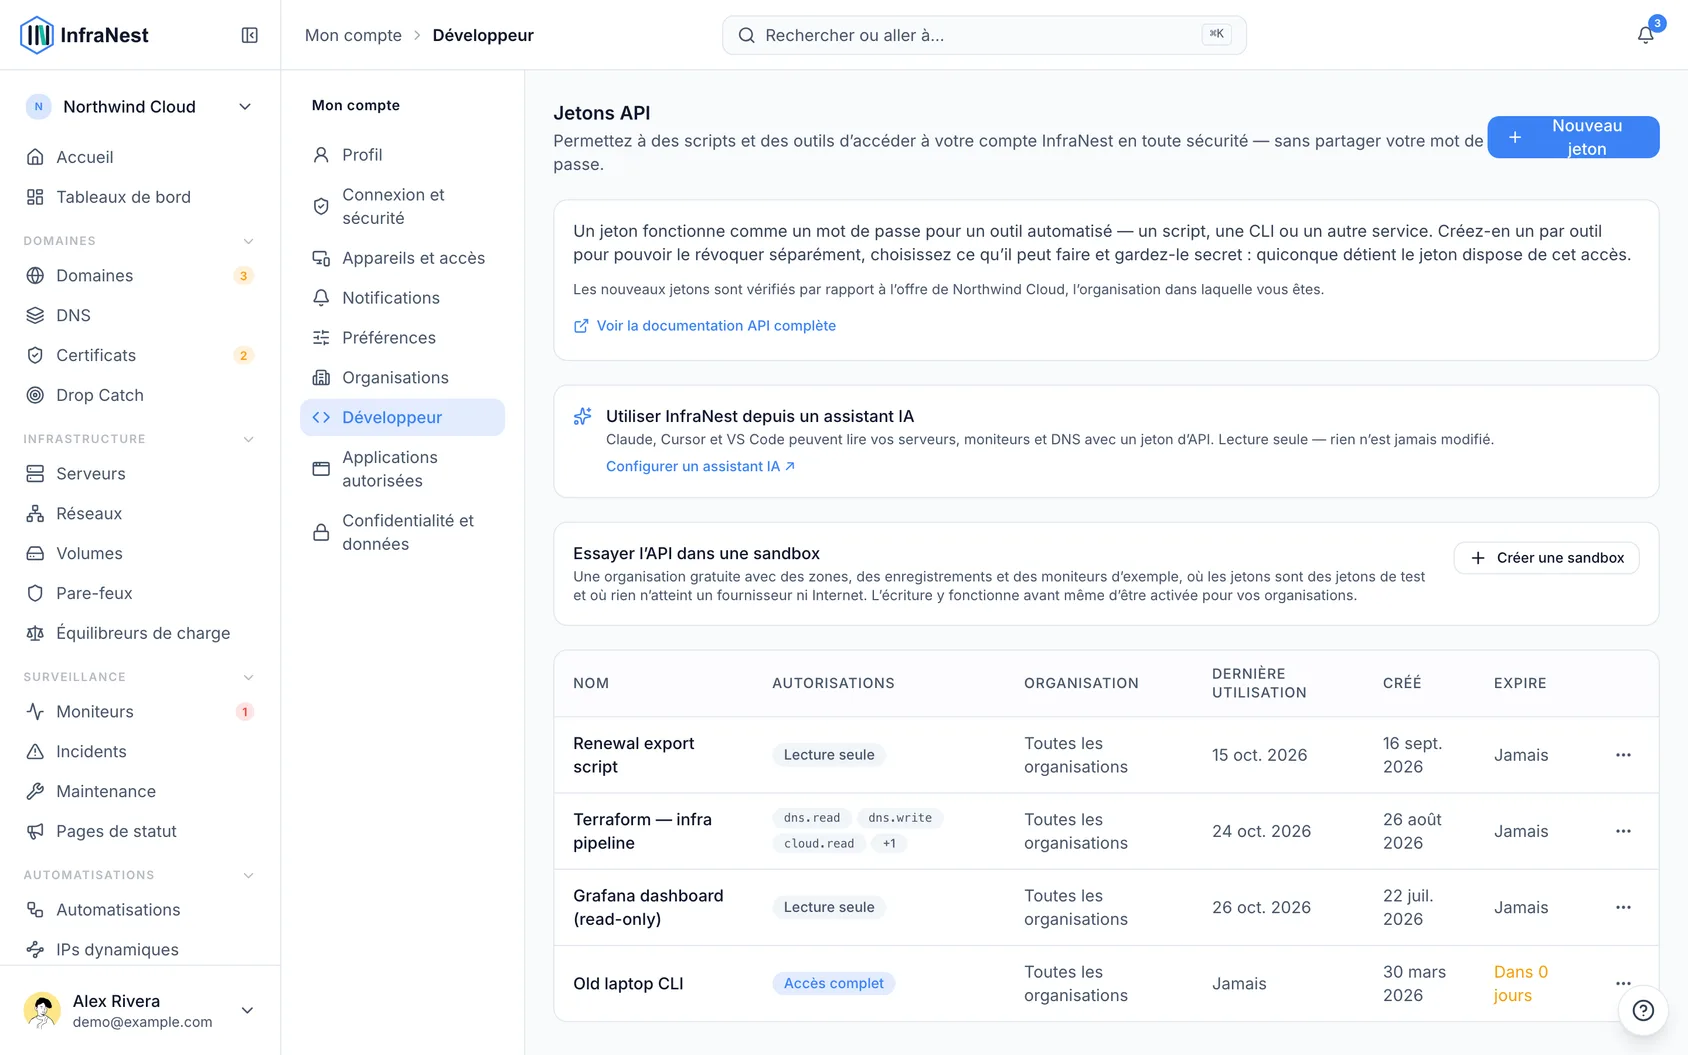This screenshot has width=1688, height=1055.
Task: Click the +1 permissions badge
Action: pyautogui.click(x=889, y=844)
